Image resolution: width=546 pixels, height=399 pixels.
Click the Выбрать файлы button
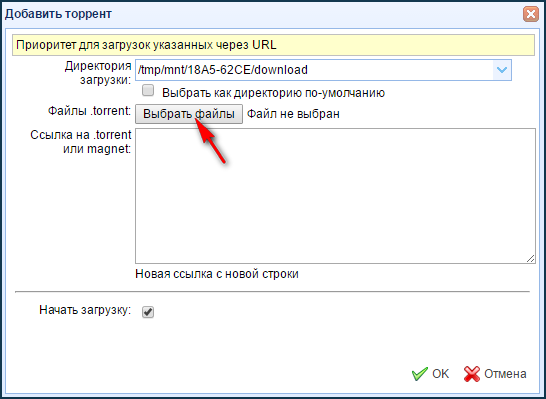[189, 114]
